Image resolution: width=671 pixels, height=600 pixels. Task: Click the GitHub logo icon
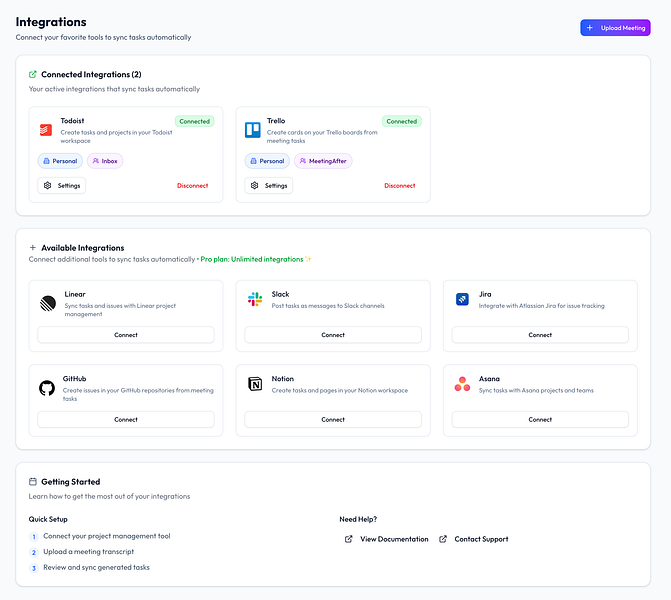pos(47,388)
